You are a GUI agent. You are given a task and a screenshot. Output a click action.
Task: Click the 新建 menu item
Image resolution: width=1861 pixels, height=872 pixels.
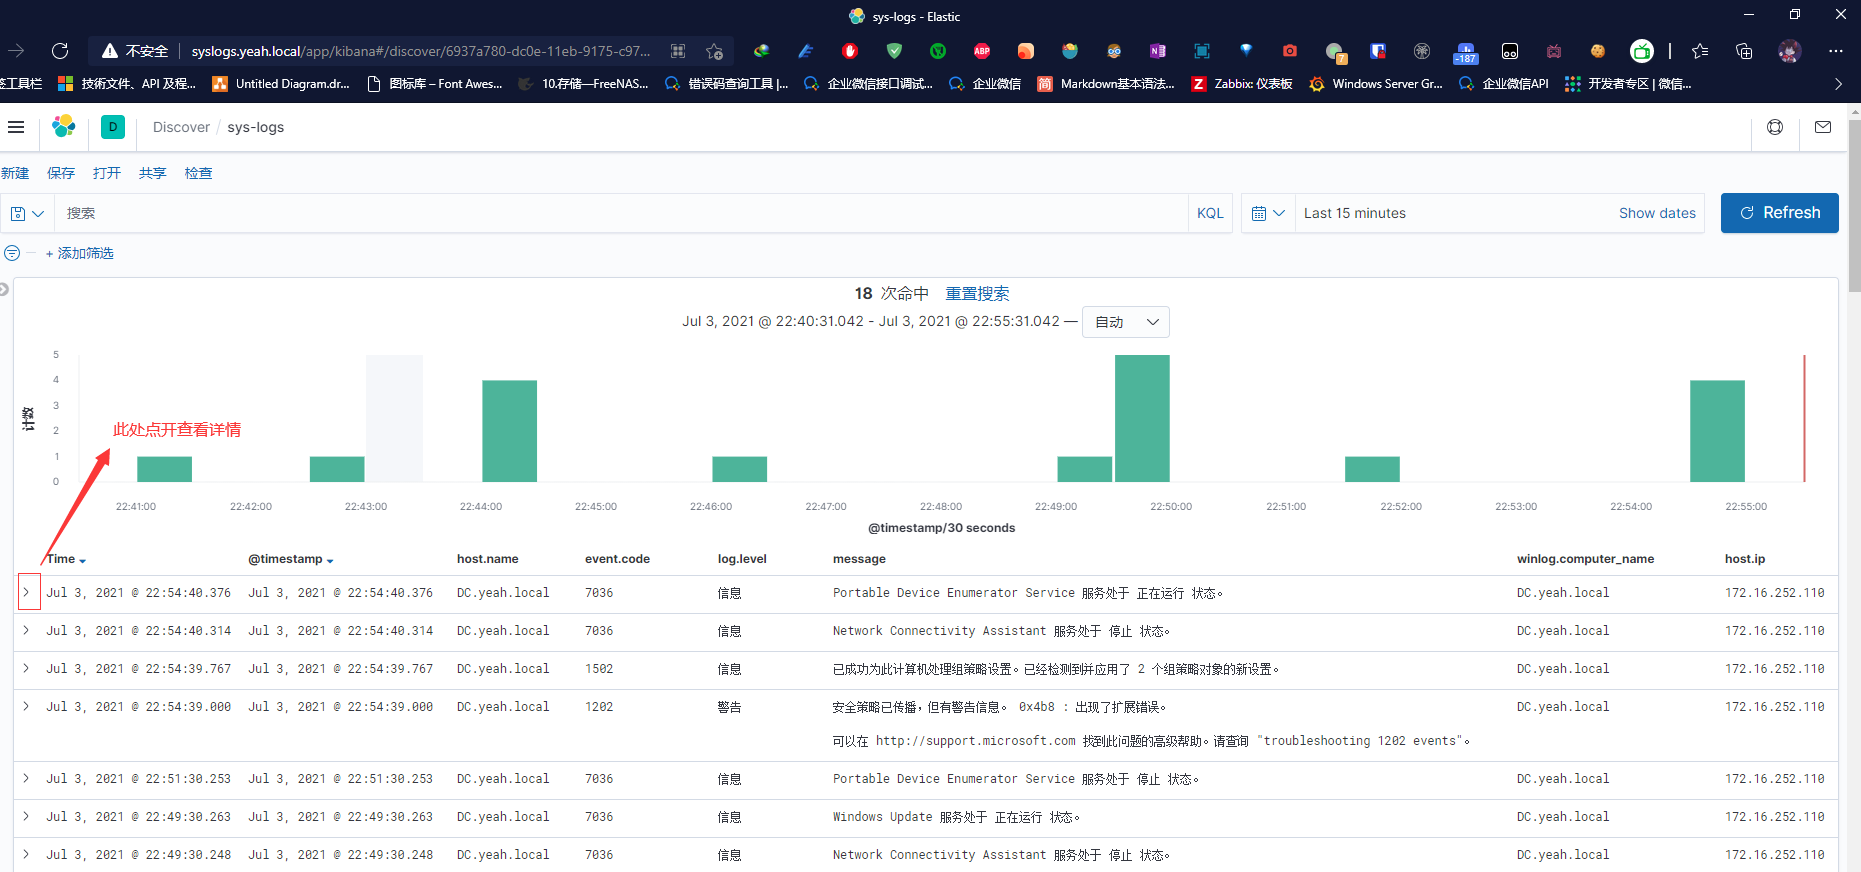tap(15, 173)
